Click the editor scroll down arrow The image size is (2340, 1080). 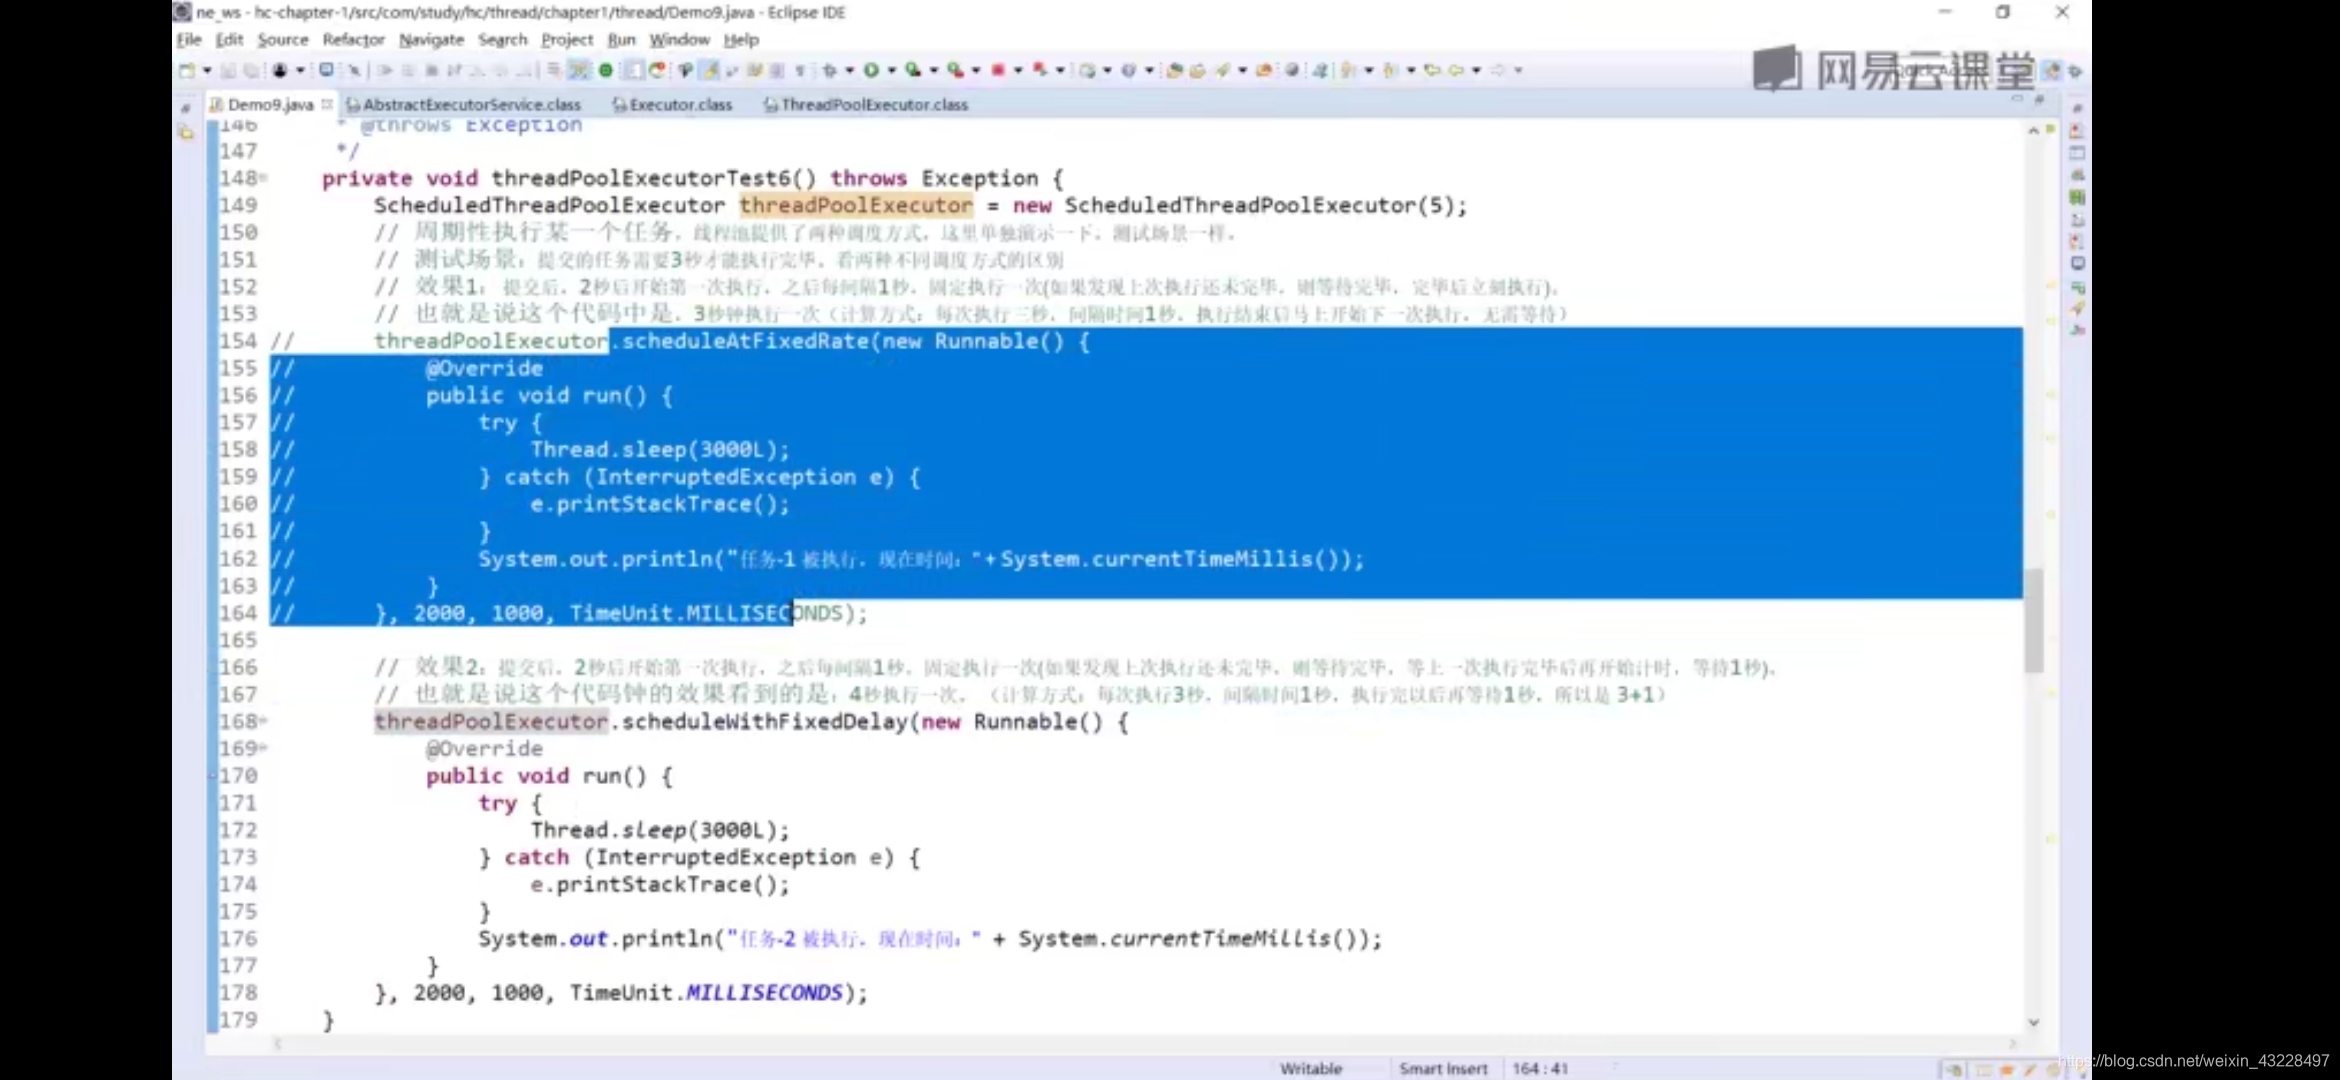point(2033,1022)
